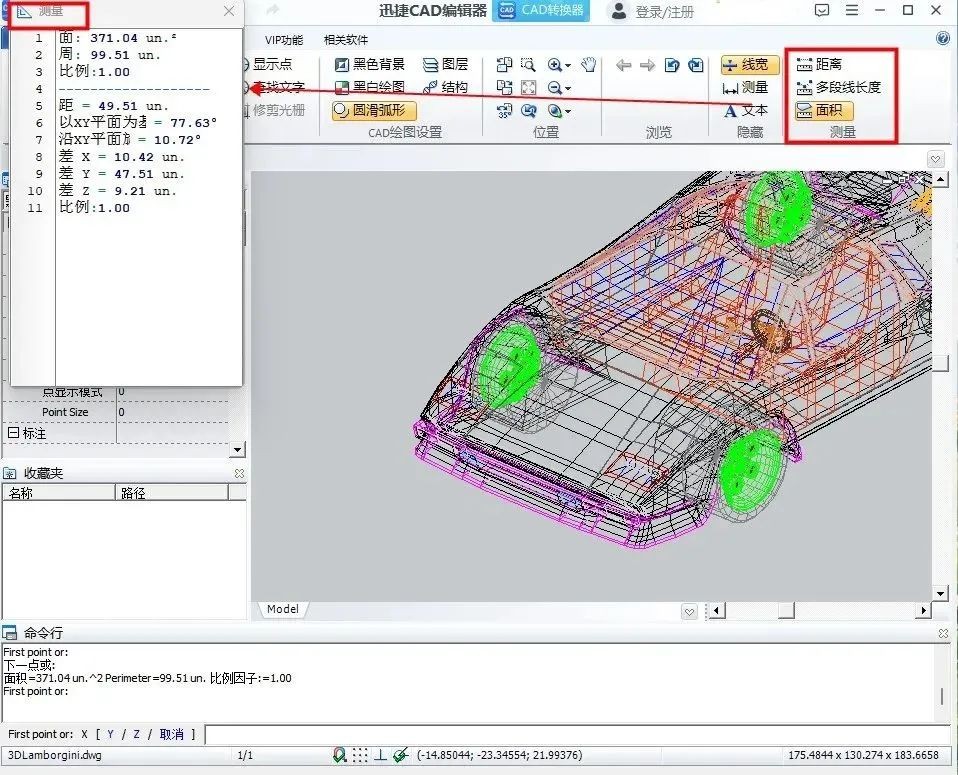Click the previous view left arrow

click(x=624, y=66)
